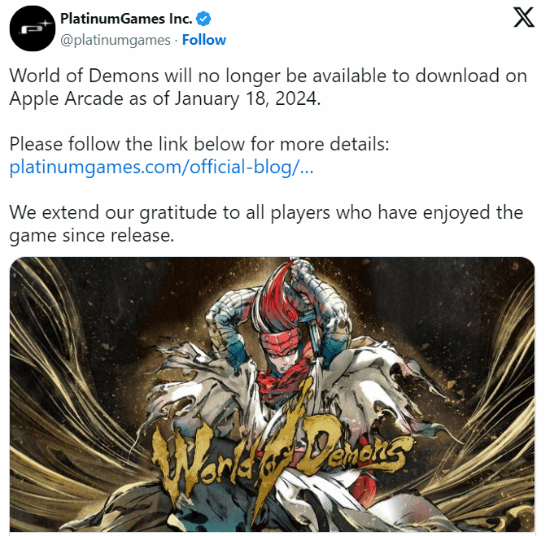This screenshot has width=550, height=536.
Task: Open the World of Demons artwork image
Action: [272, 394]
